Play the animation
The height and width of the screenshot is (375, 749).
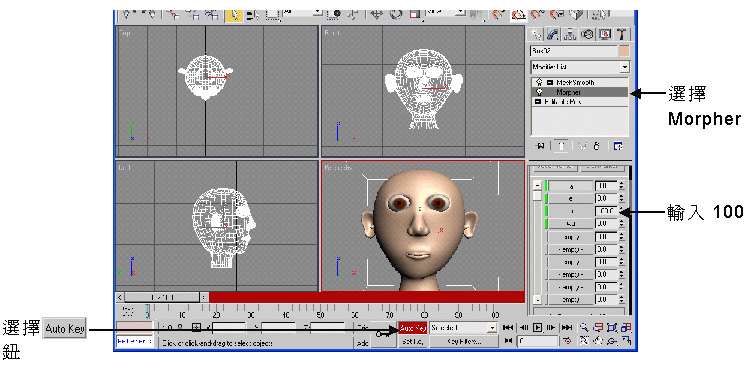(x=538, y=328)
